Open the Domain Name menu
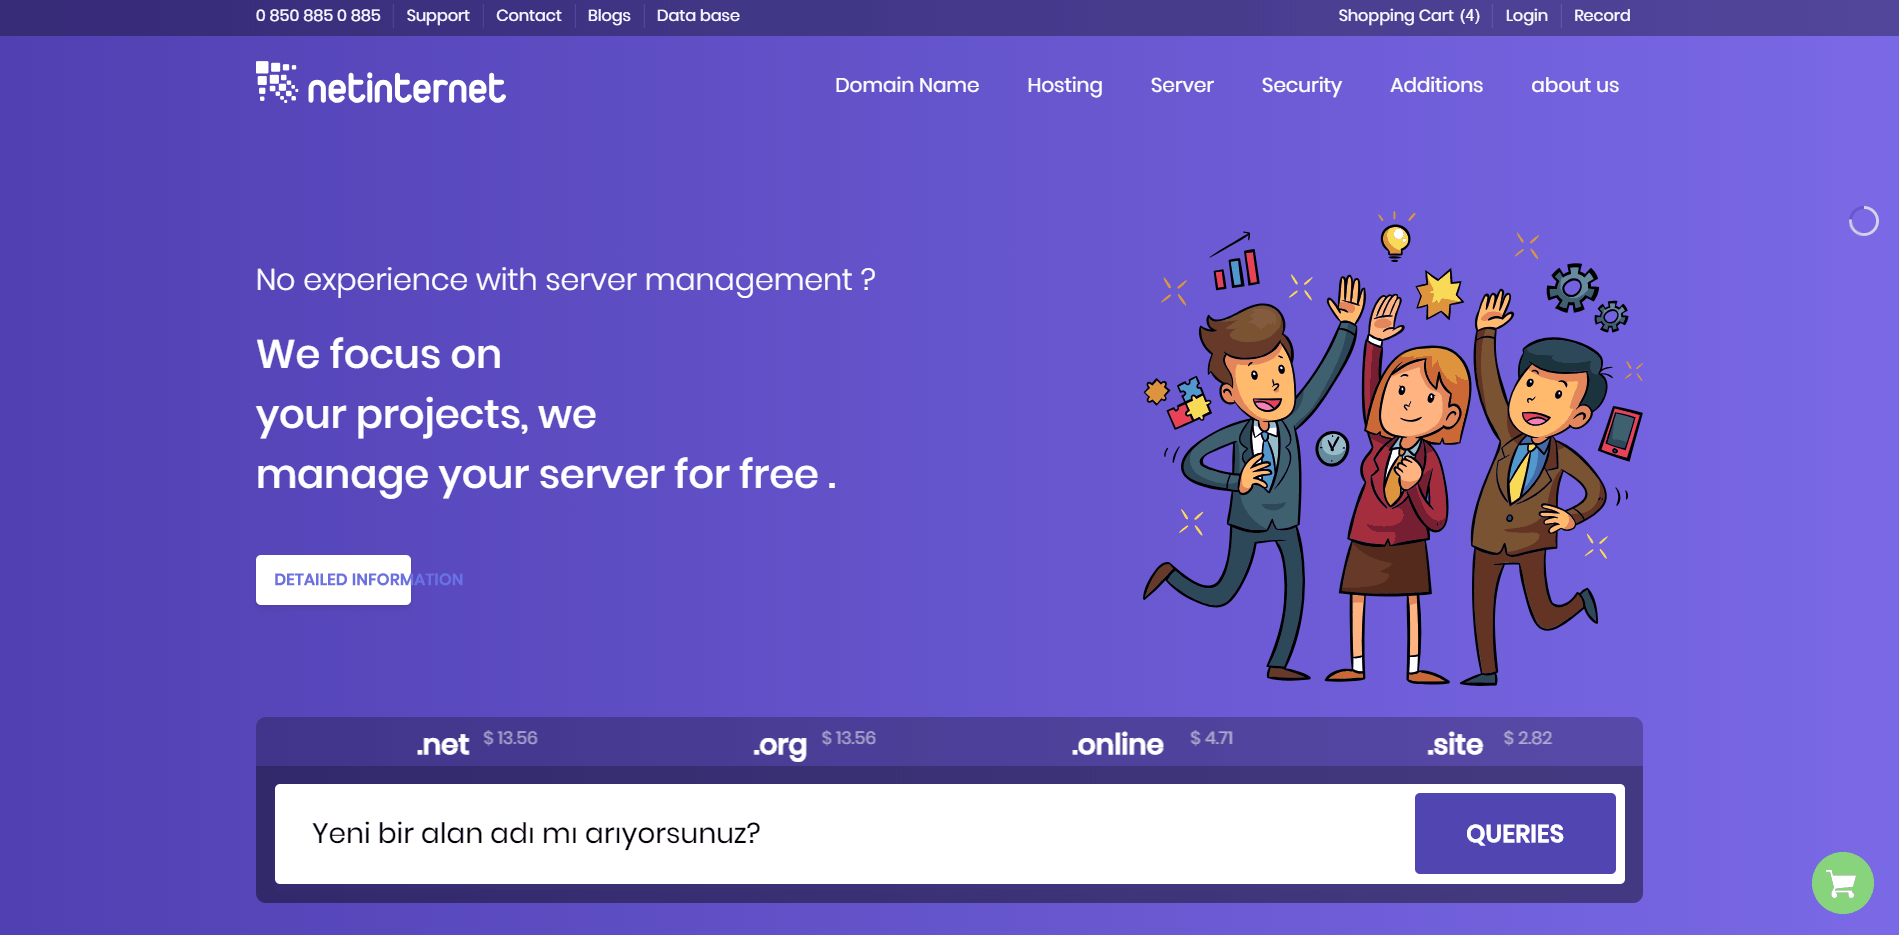Image resolution: width=1899 pixels, height=935 pixels. coord(906,85)
